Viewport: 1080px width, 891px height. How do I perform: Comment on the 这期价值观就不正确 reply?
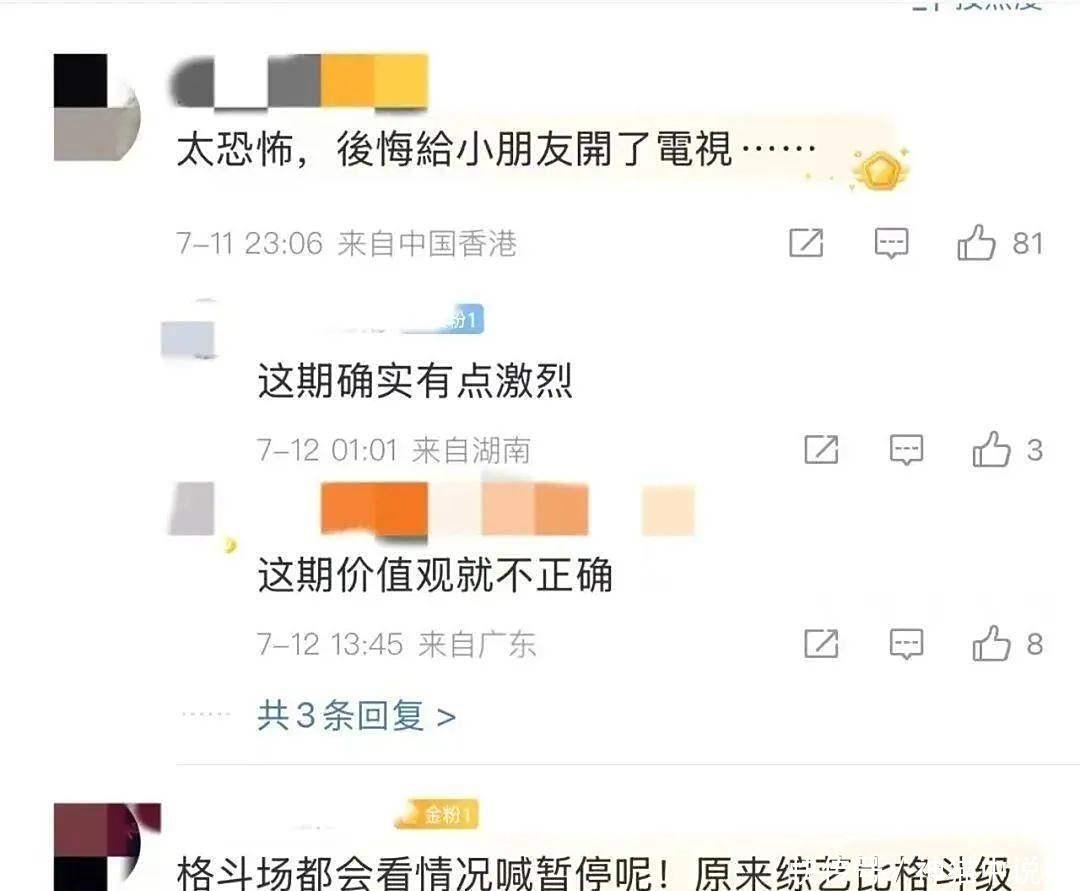[x=906, y=644]
